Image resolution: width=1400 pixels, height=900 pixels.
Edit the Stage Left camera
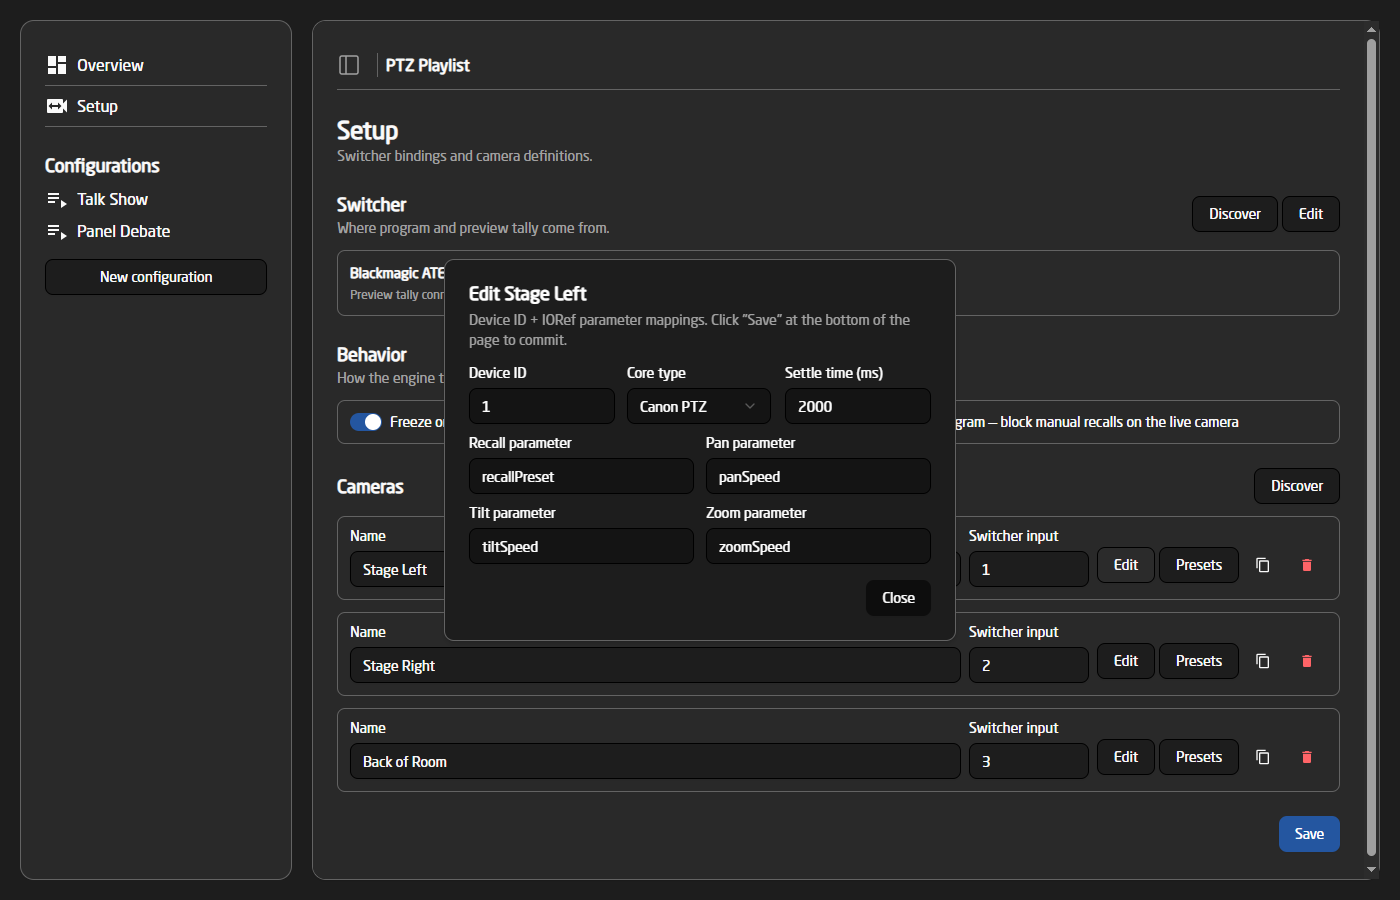point(1126,565)
